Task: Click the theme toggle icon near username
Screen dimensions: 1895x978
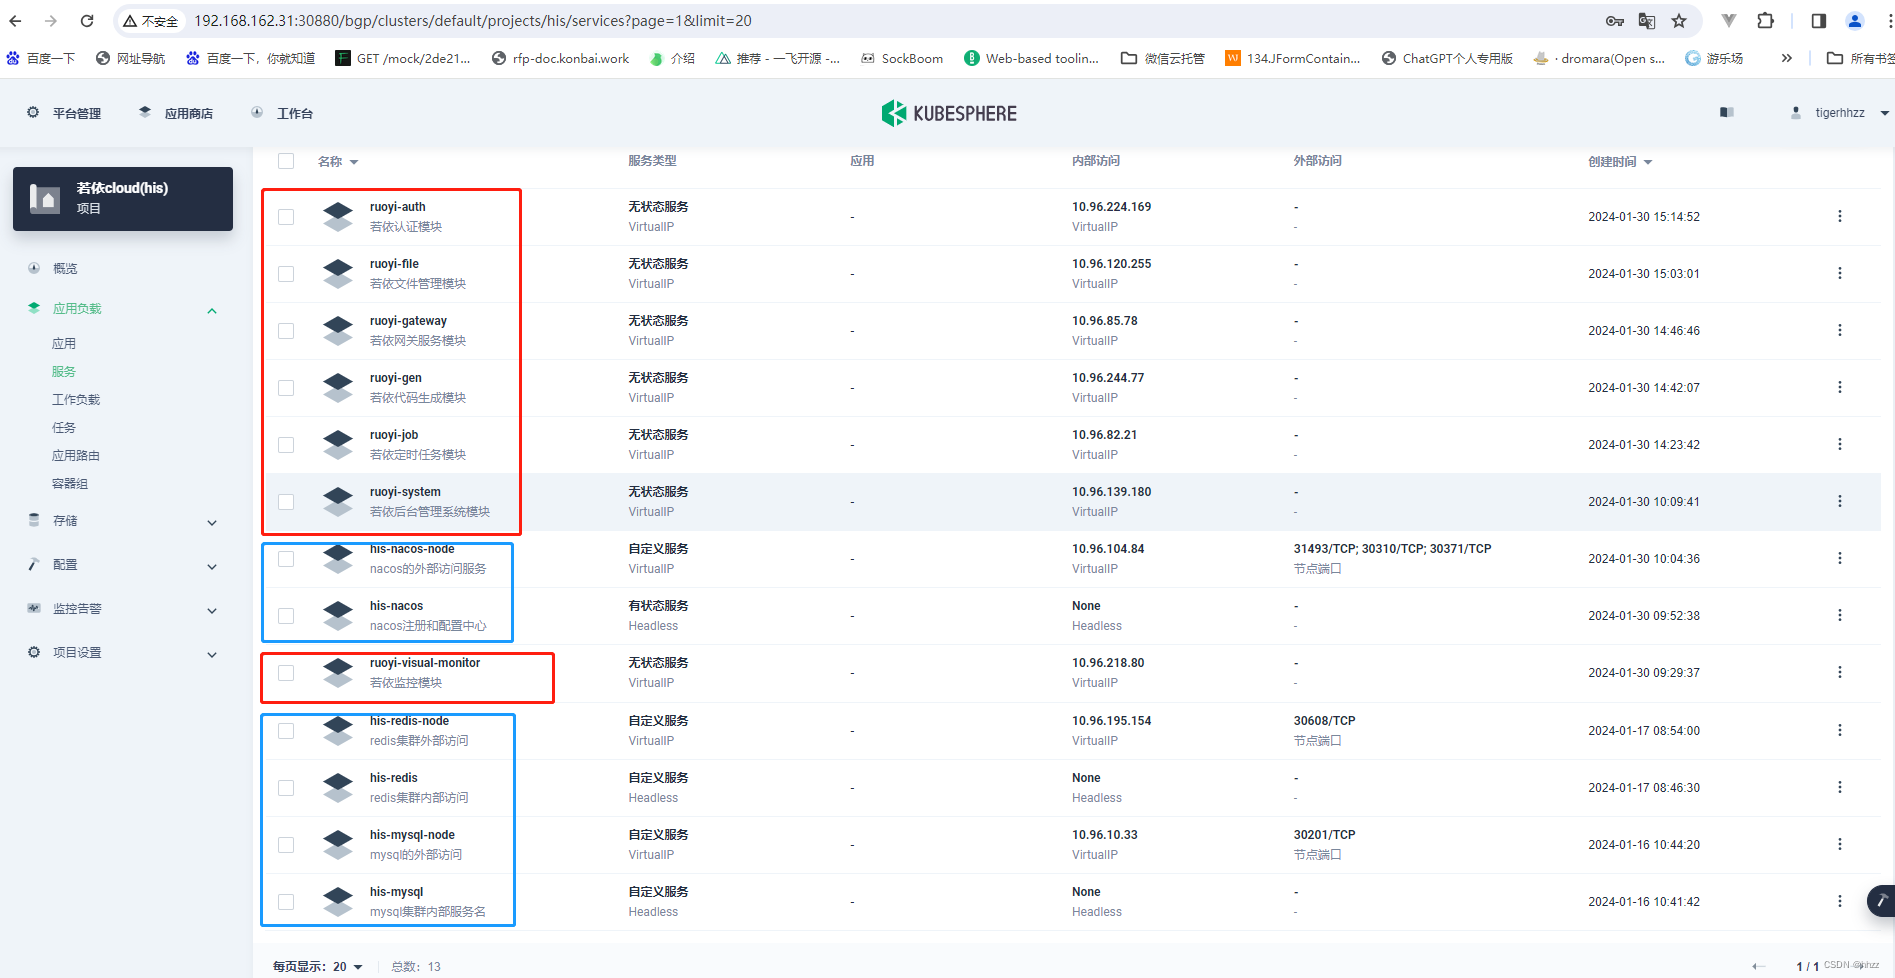Action: 1726,112
